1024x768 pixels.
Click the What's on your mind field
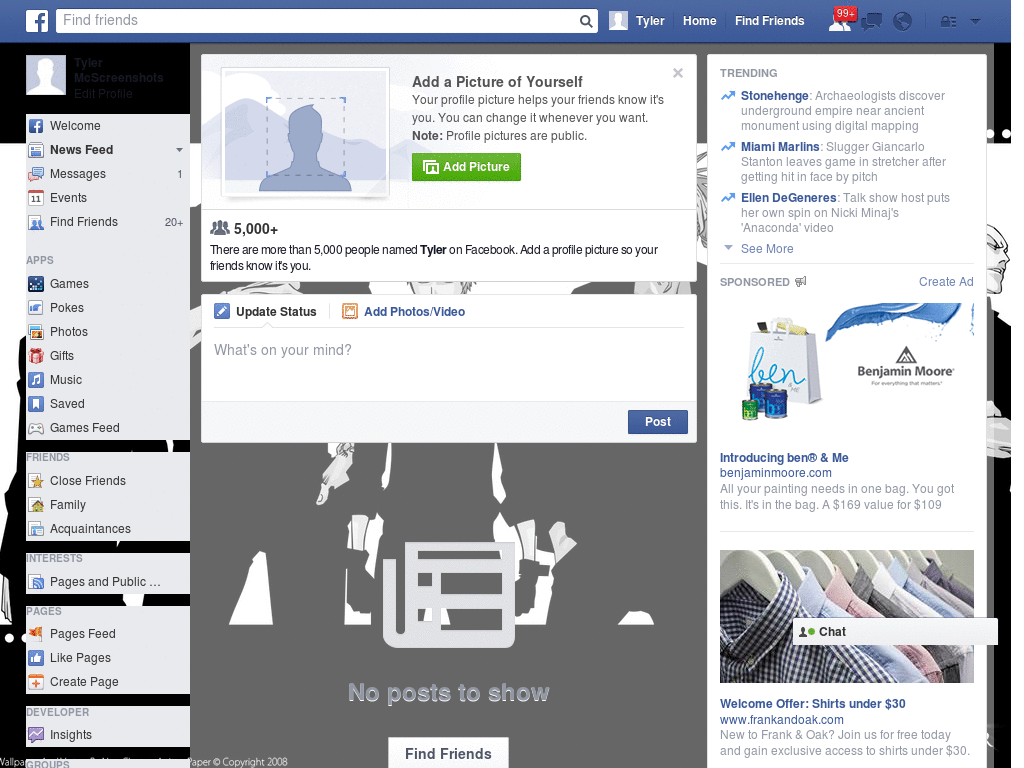(x=449, y=364)
